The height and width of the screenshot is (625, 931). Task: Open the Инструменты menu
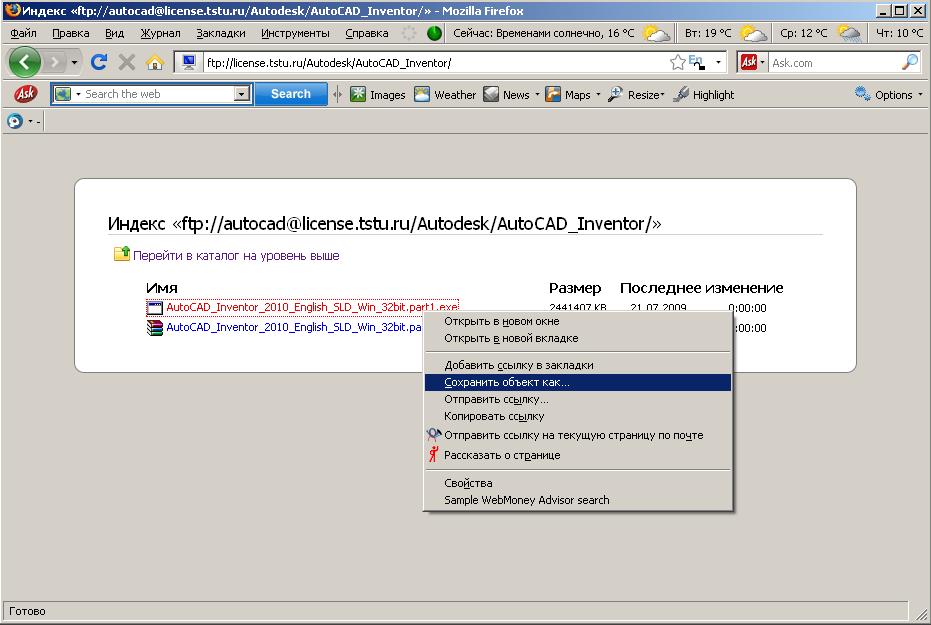pos(295,33)
